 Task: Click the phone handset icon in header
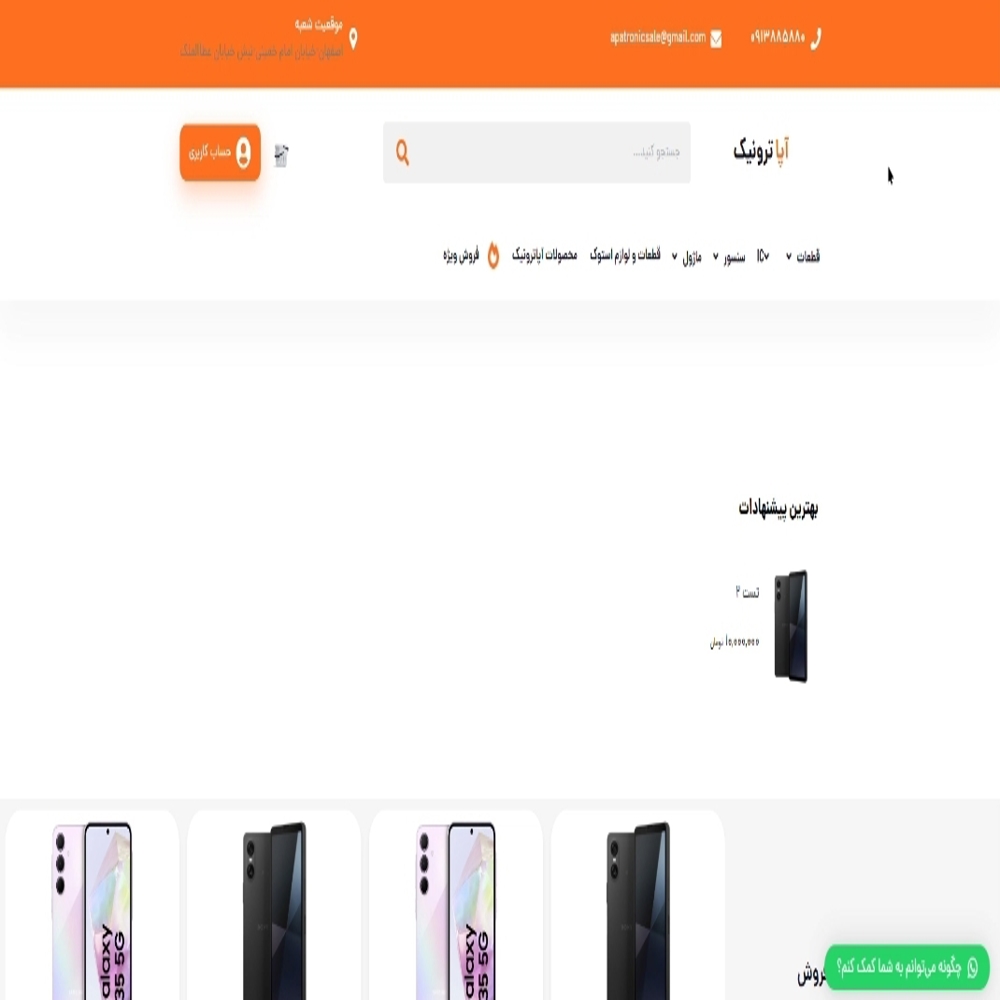[816, 39]
